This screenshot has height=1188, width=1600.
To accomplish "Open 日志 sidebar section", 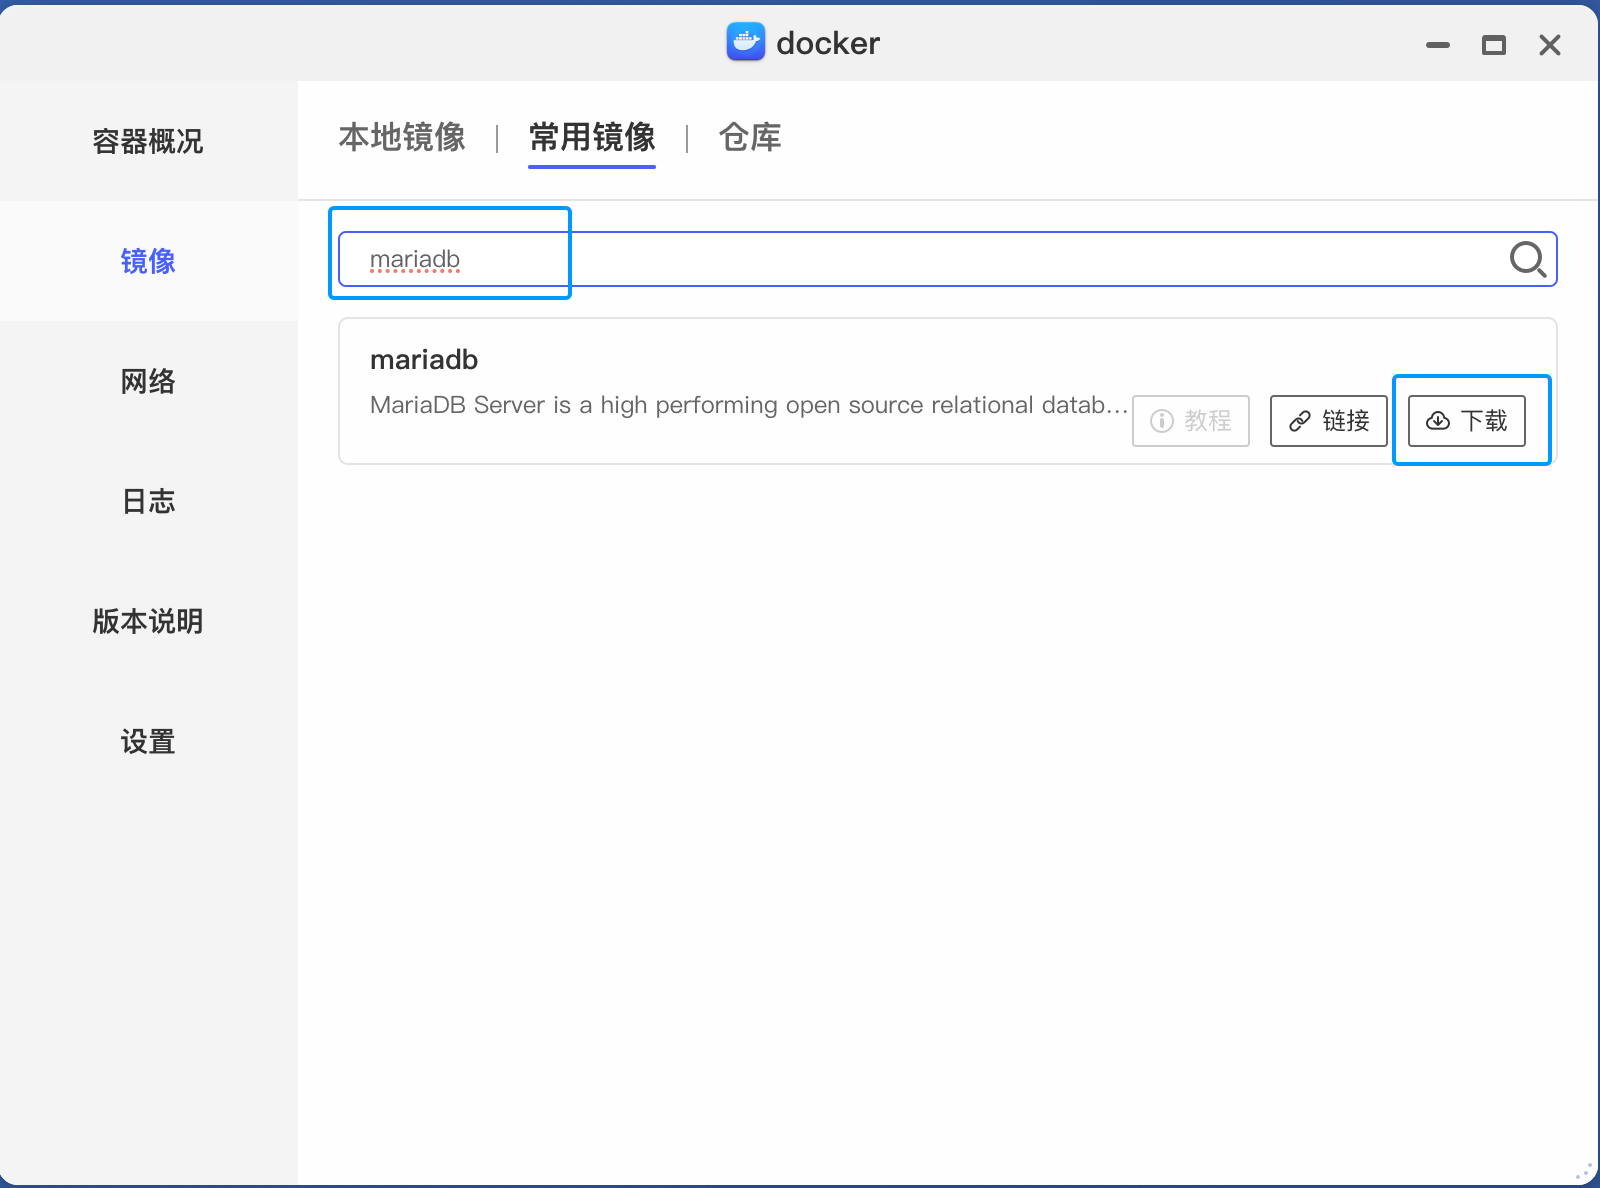I will coord(148,501).
